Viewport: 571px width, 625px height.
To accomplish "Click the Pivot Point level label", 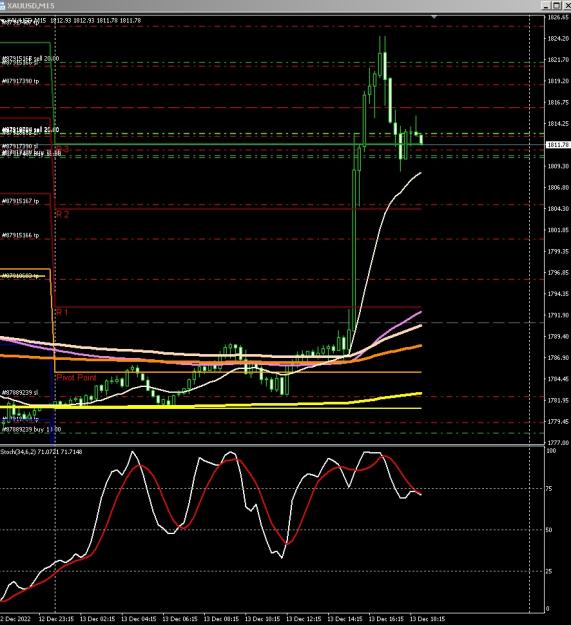I will coord(77,377).
